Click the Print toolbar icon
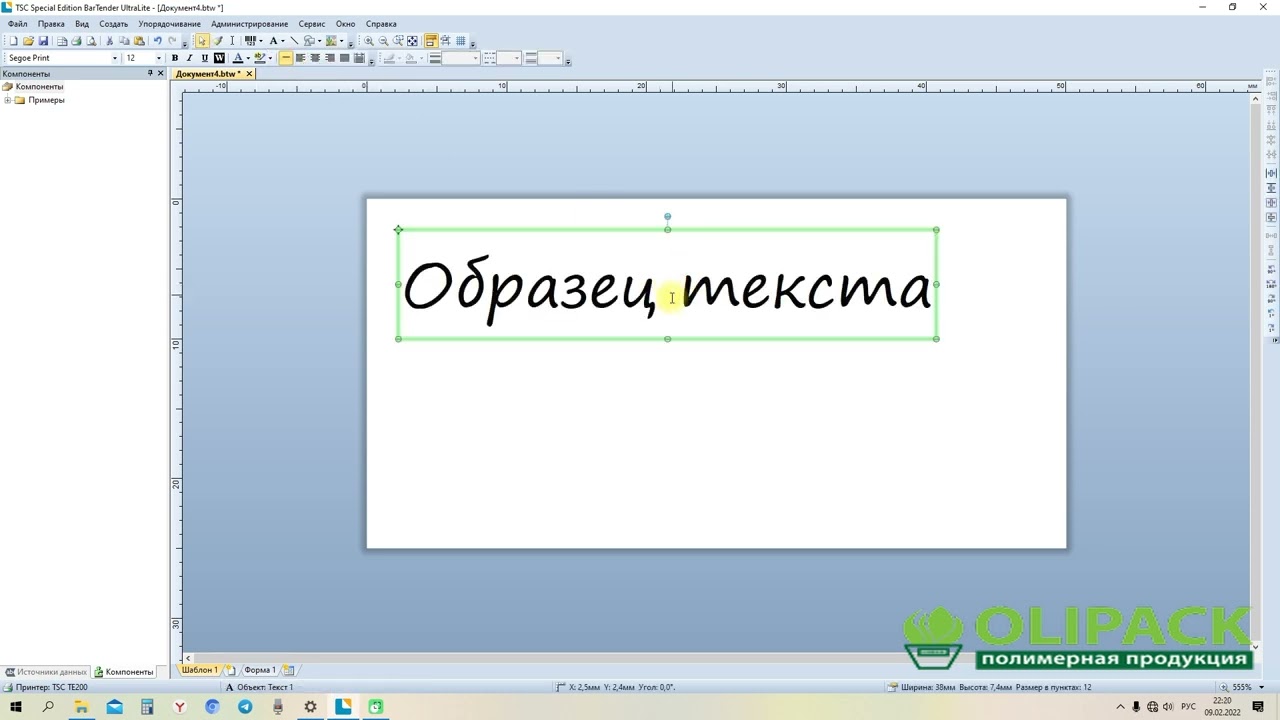 coord(76,41)
